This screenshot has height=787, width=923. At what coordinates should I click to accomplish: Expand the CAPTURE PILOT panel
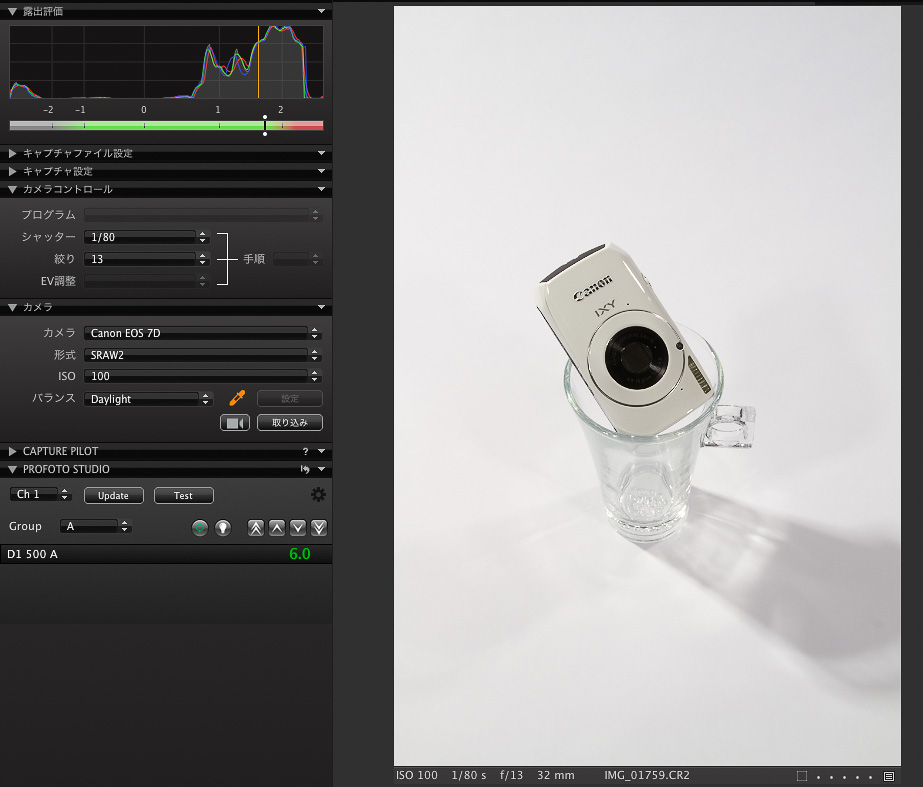pyautogui.click(x=12, y=452)
